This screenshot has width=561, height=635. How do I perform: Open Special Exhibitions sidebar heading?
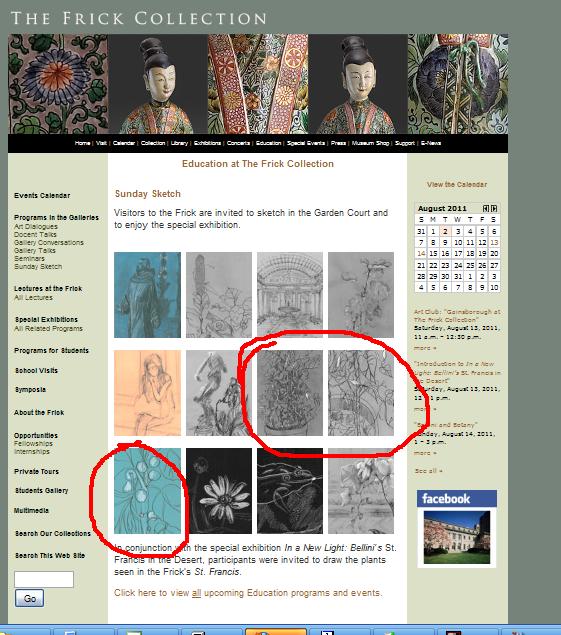(46, 320)
